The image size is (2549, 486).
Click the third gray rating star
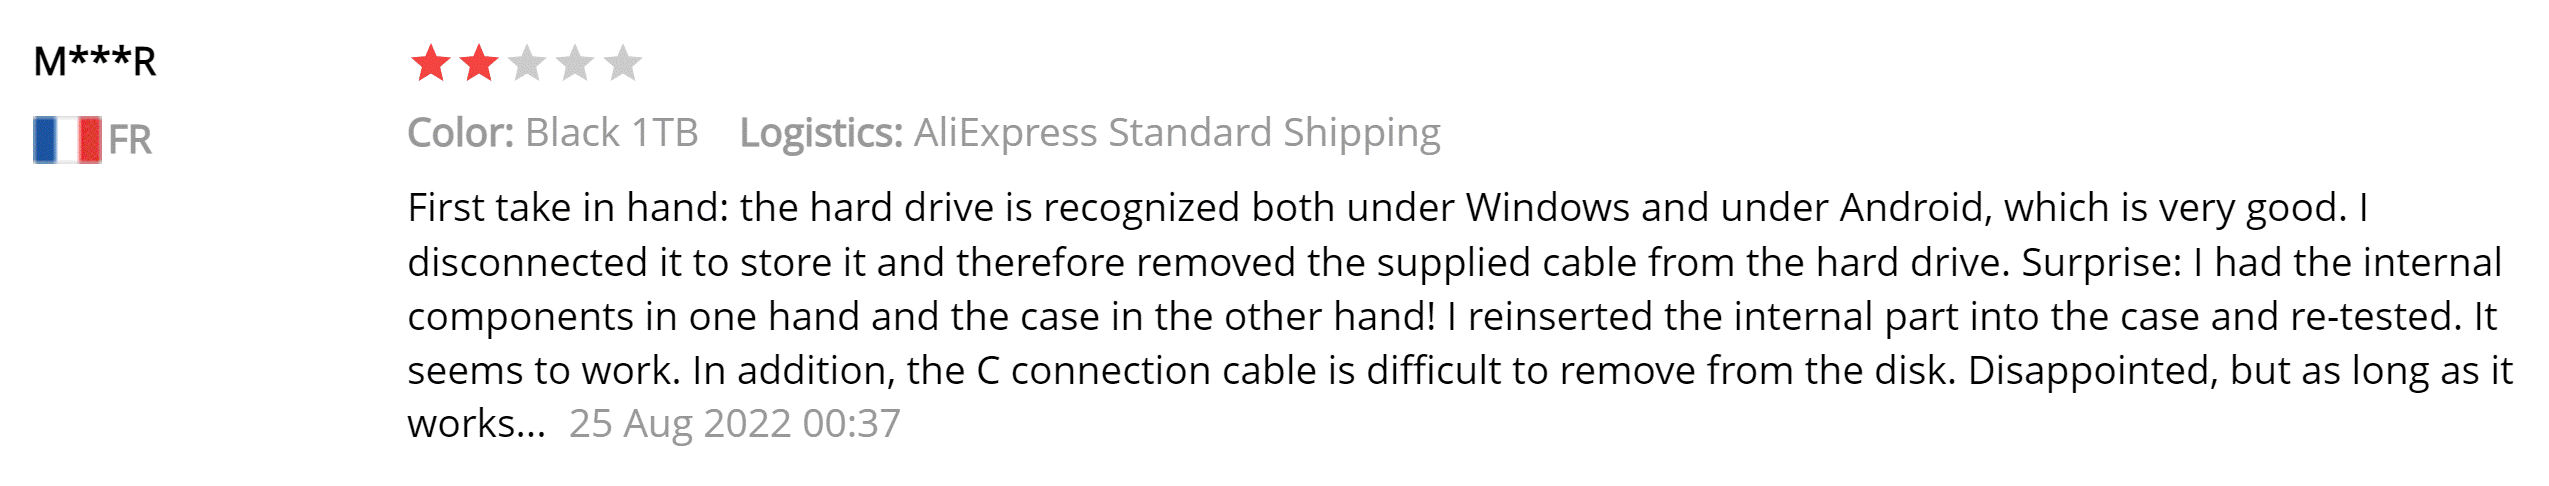tap(527, 63)
